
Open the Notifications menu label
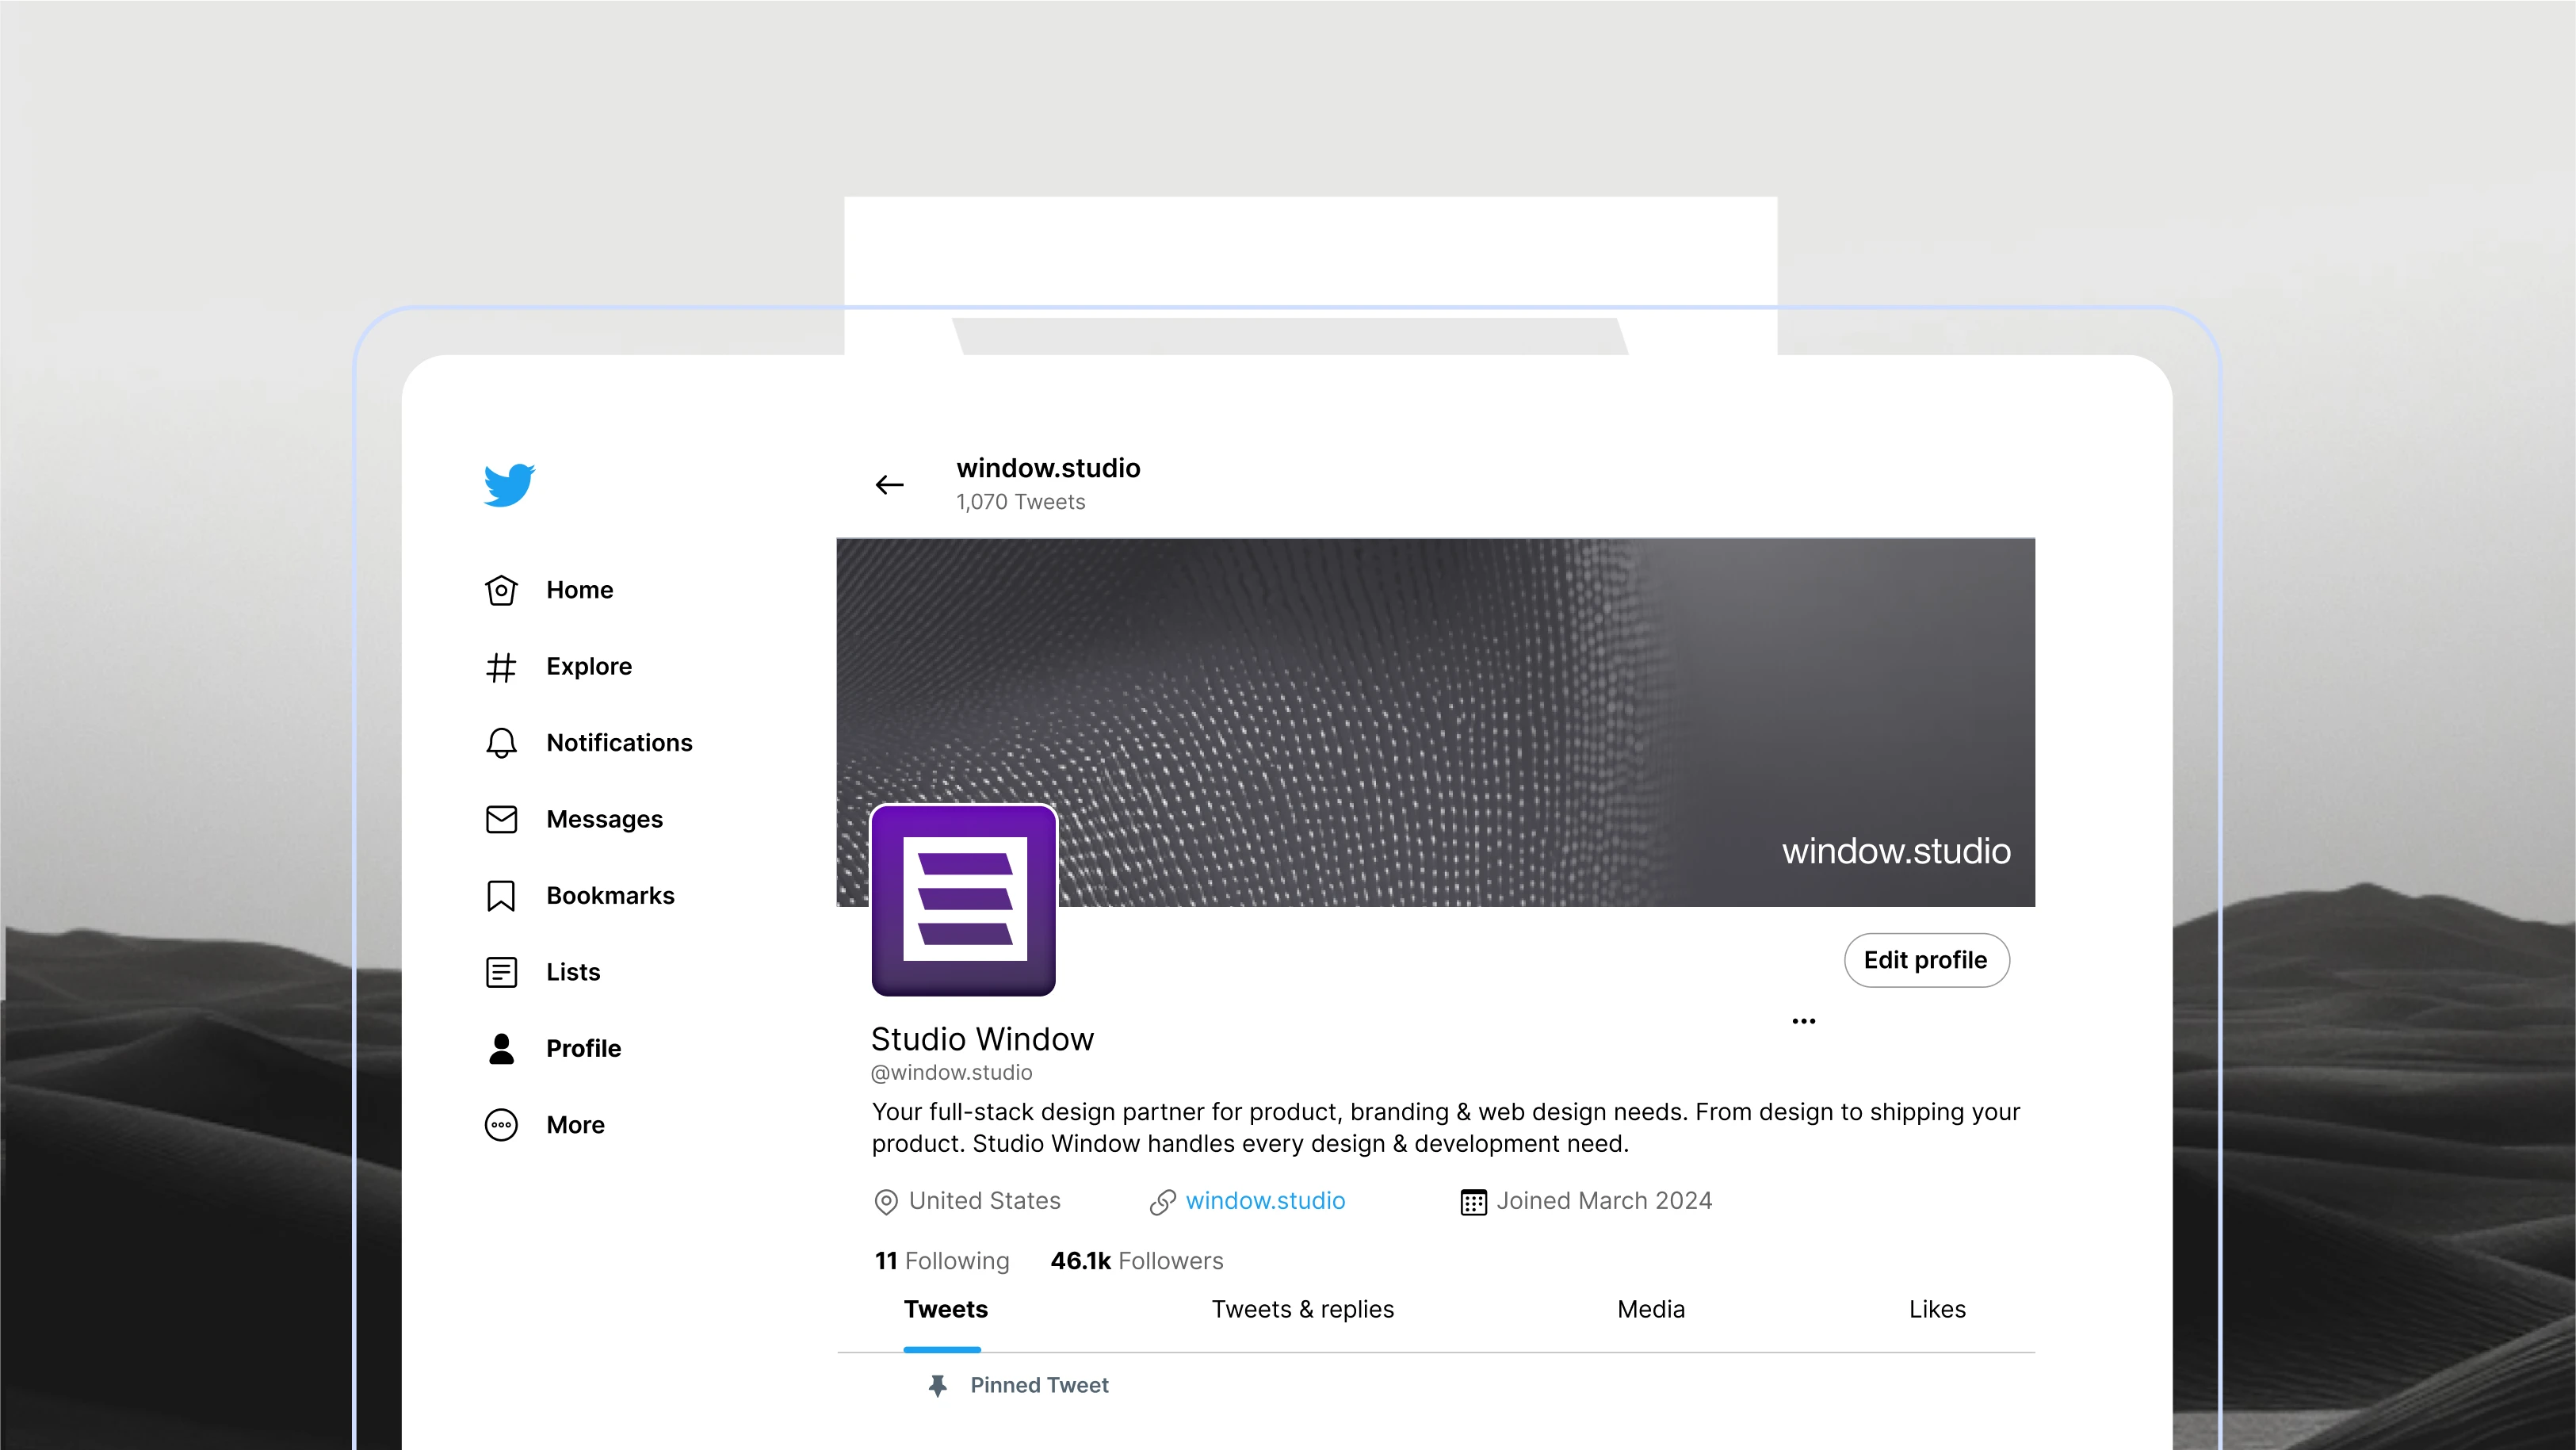pyautogui.click(x=619, y=743)
